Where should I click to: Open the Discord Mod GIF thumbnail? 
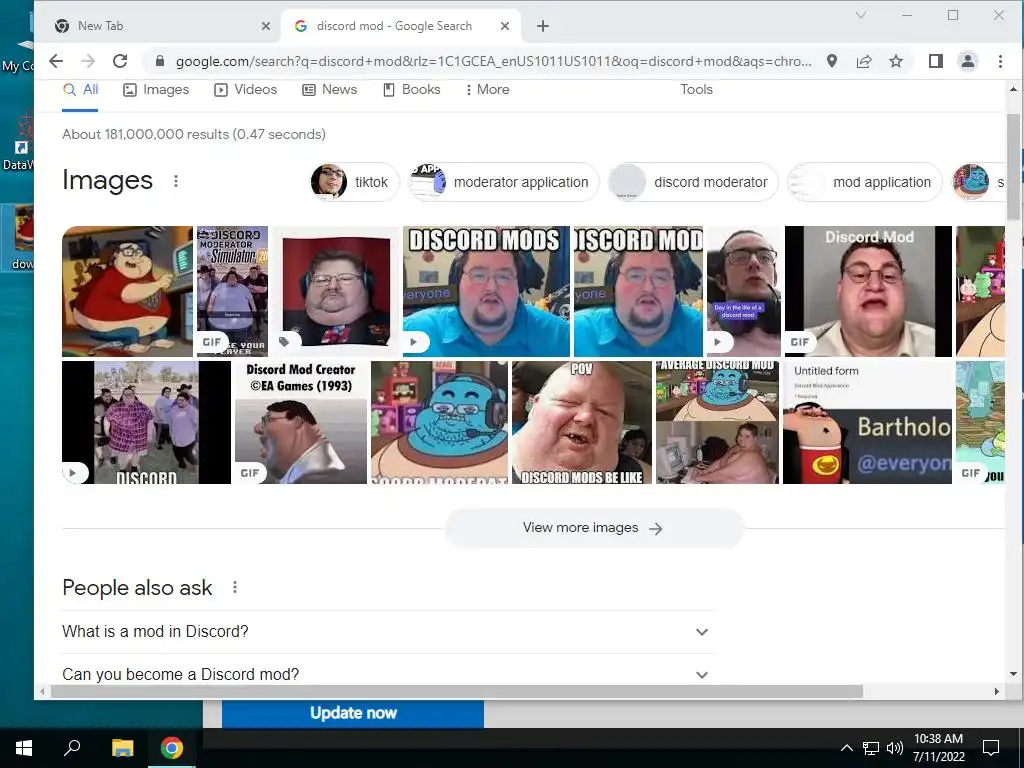coord(869,291)
